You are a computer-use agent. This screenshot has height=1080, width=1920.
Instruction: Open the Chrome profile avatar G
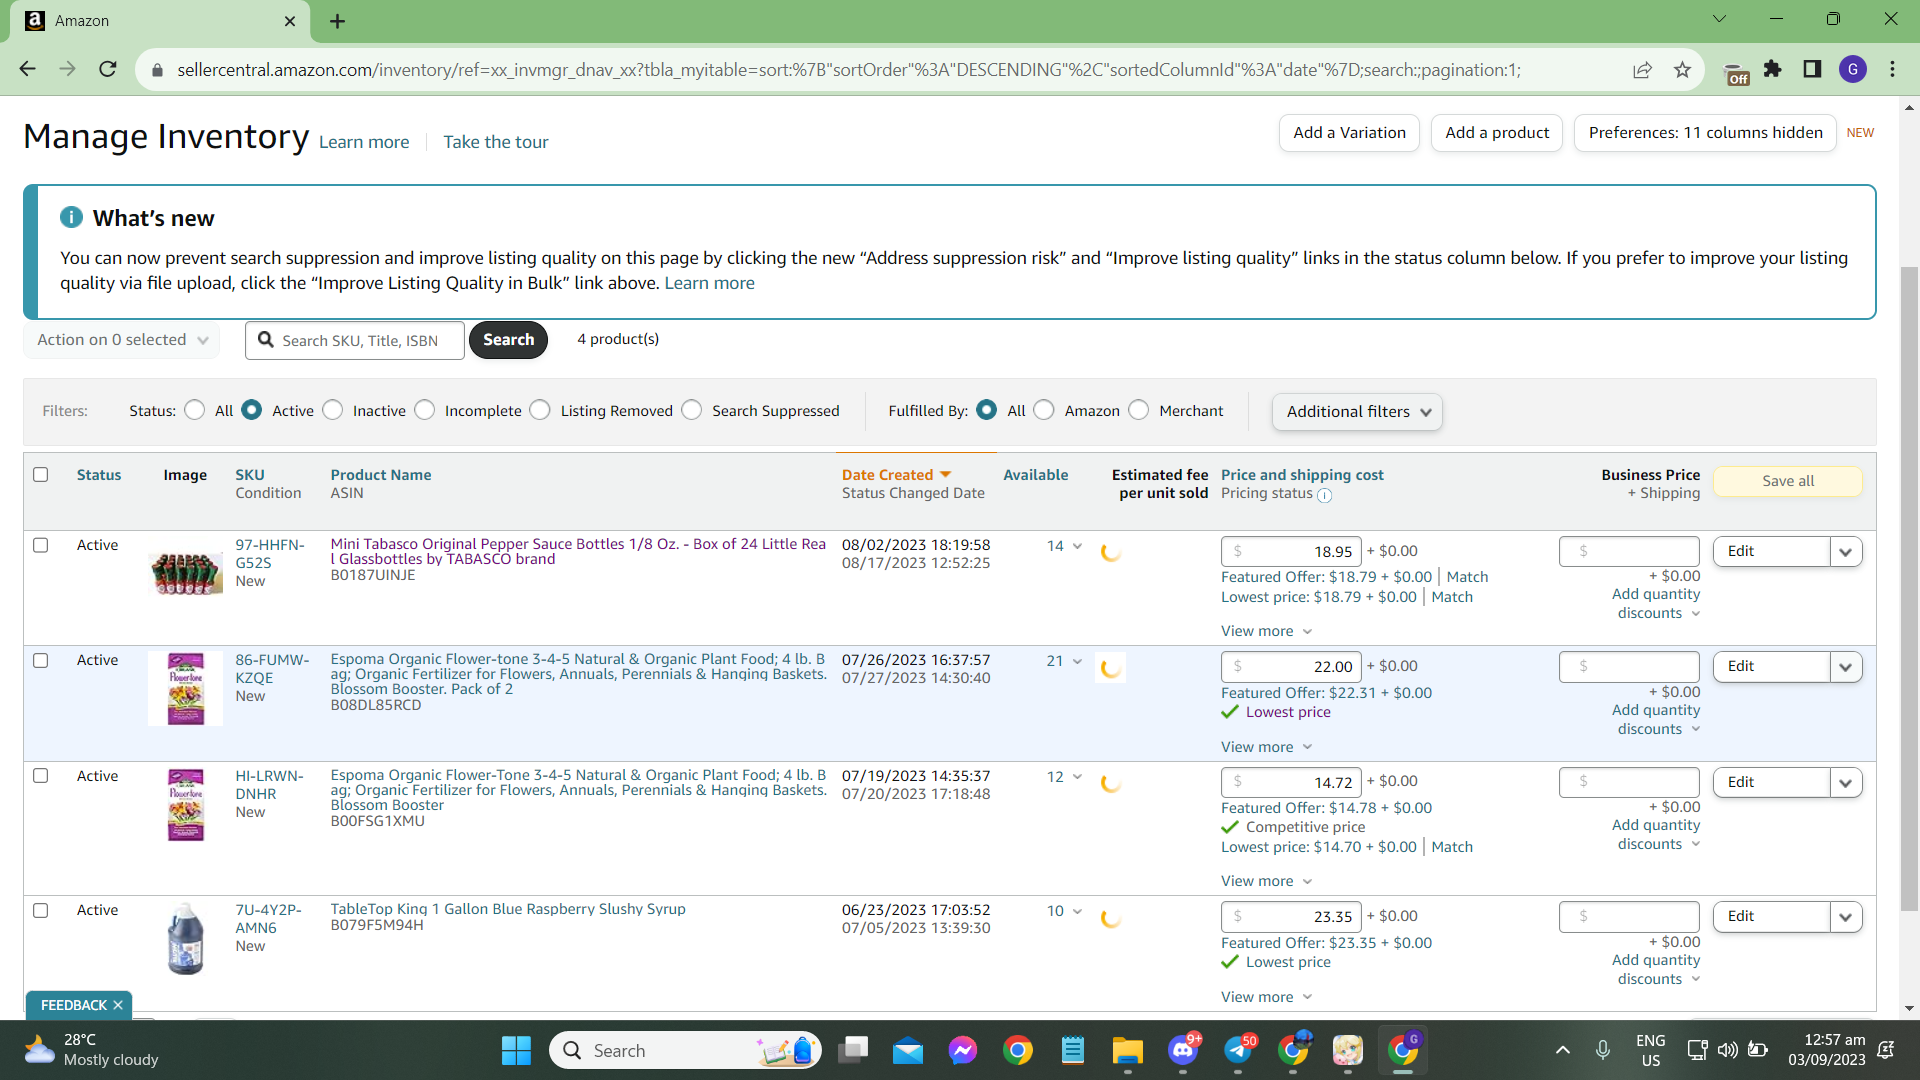pyautogui.click(x=1853, y=69)
